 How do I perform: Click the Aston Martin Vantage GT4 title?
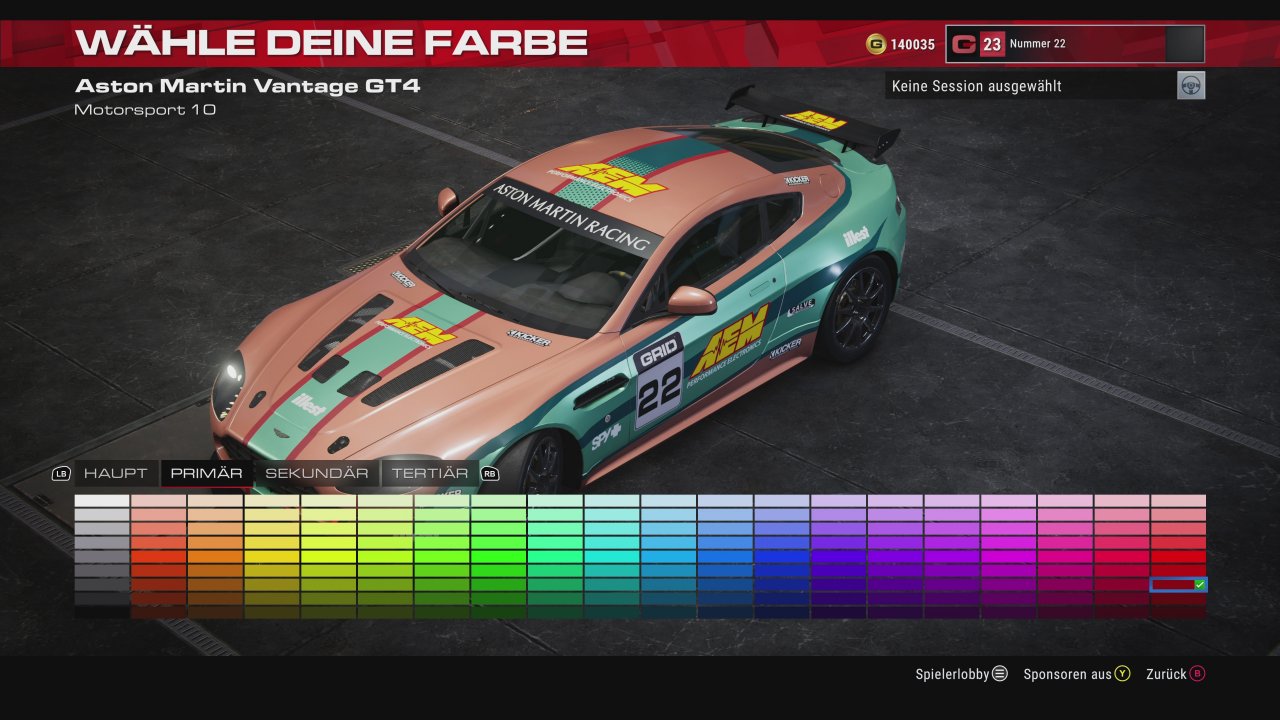[248, 86]
